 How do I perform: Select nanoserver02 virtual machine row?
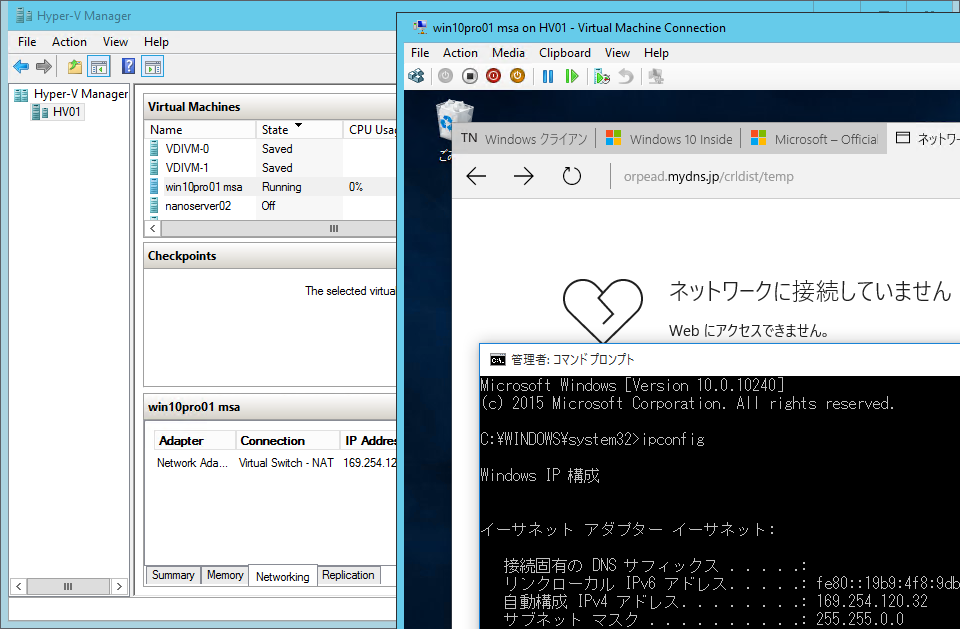click(271, 206)
